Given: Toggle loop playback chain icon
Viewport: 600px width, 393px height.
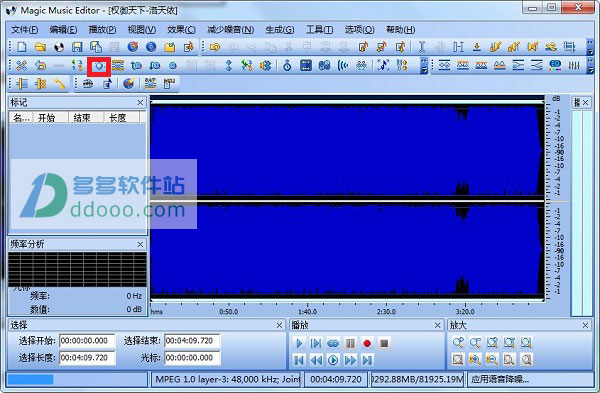Looking at the screenshot, I should (333, 343).
